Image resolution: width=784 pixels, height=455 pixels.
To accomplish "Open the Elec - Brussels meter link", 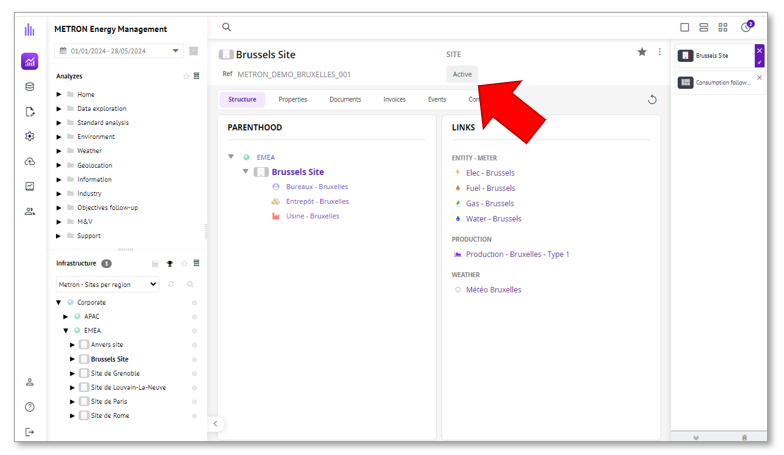I will click(490, 173).
